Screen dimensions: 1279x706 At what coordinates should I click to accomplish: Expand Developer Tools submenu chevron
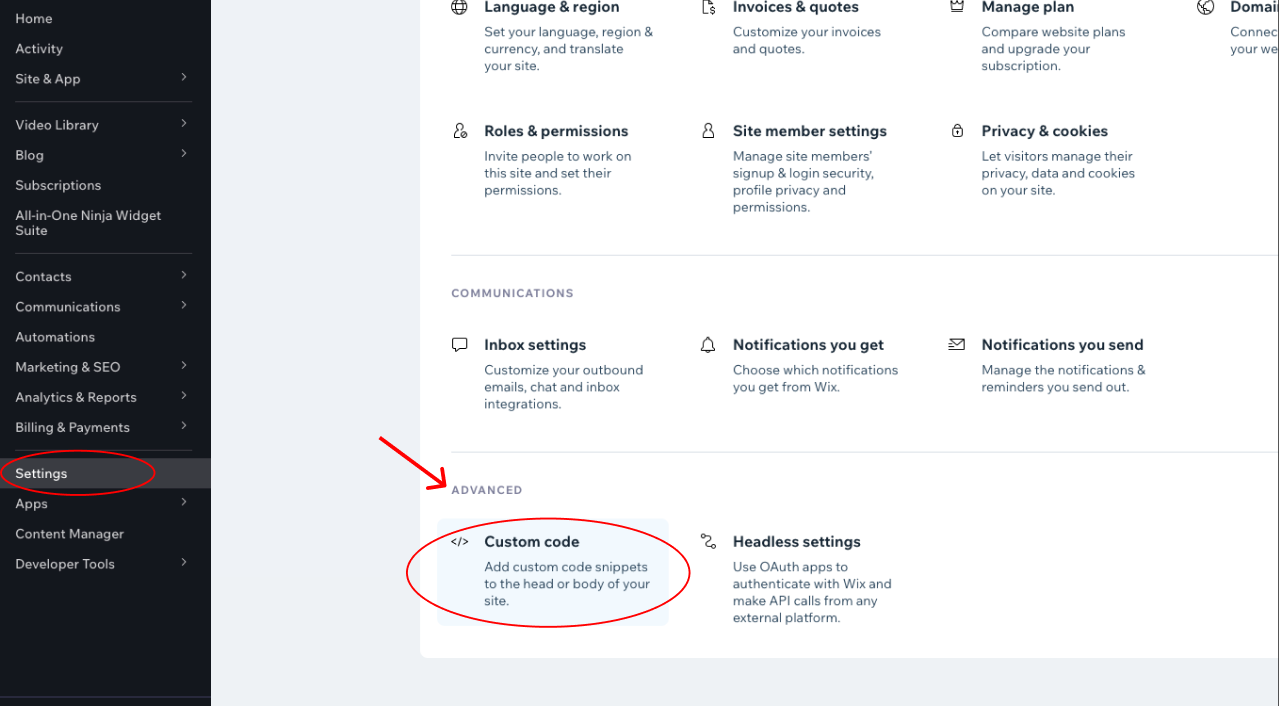(184, 563)
